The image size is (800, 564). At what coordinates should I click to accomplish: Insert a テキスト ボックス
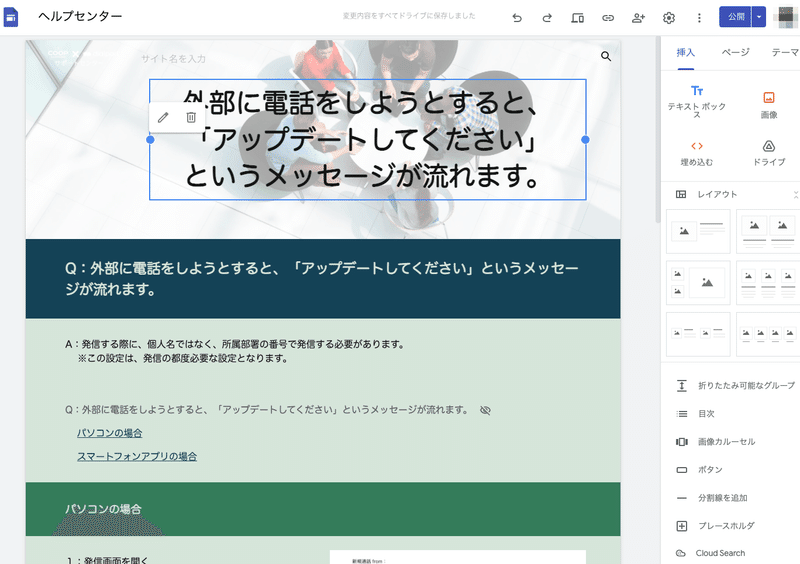(696, 101)
